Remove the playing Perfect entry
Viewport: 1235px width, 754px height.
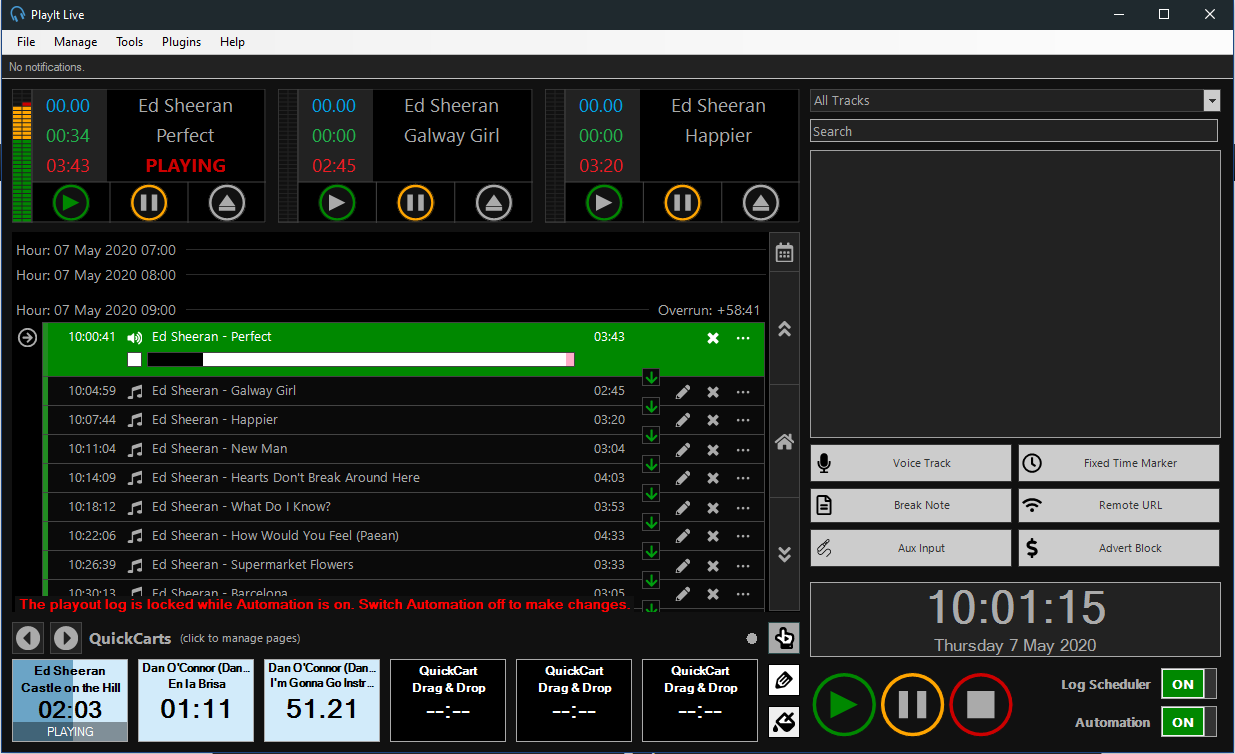pyautogui.click(x=713, y=338)
